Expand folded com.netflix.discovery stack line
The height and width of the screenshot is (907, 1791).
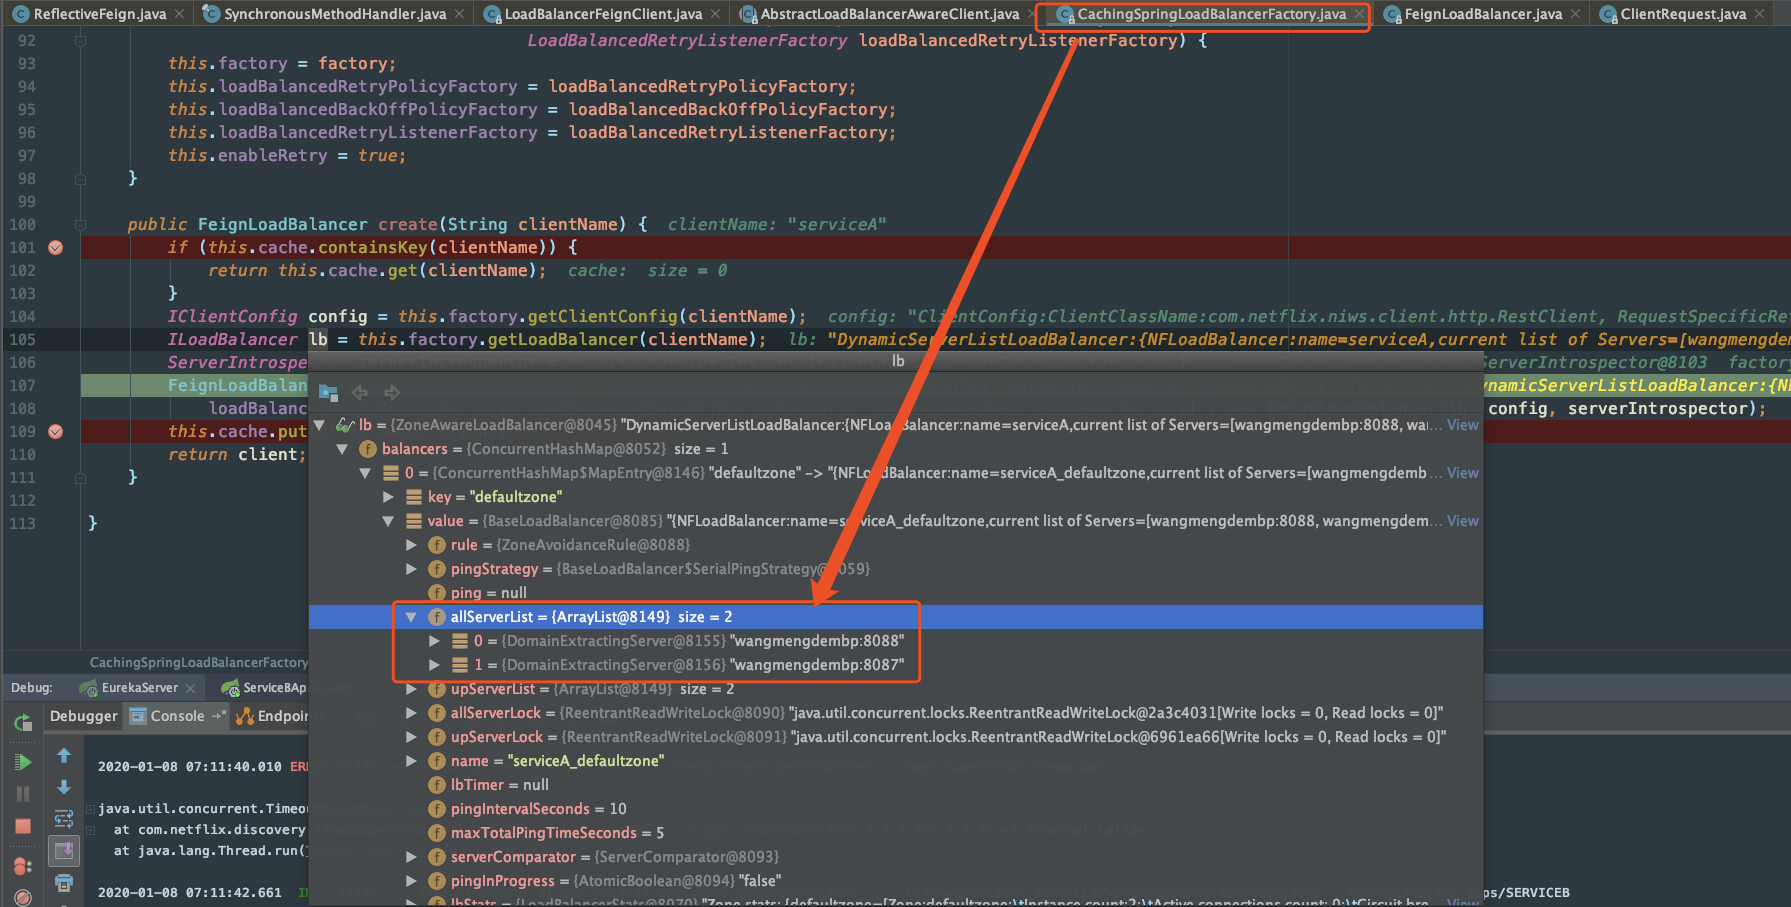click(x=90, y=830)
